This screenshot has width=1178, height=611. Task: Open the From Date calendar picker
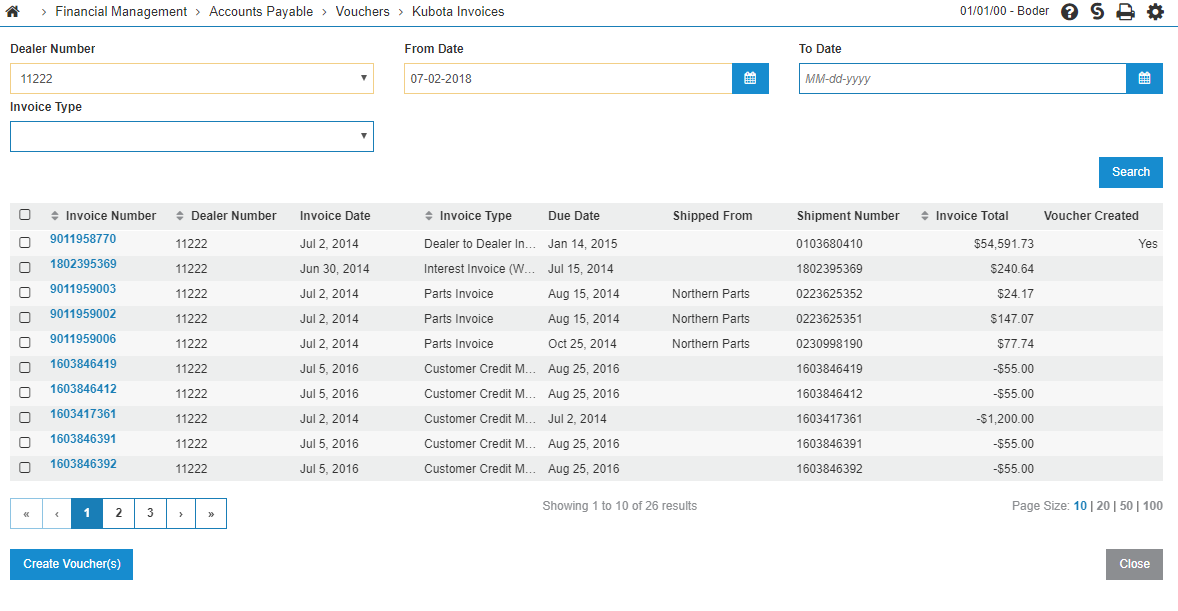[x=750, y=79]
